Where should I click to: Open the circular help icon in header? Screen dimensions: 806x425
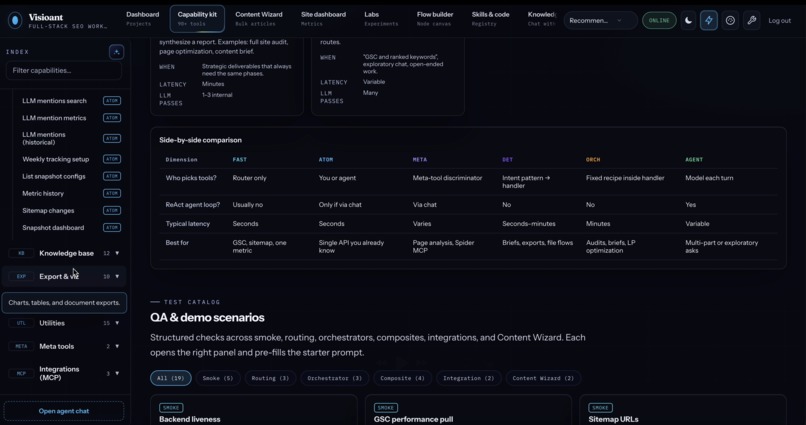[730, 21]
